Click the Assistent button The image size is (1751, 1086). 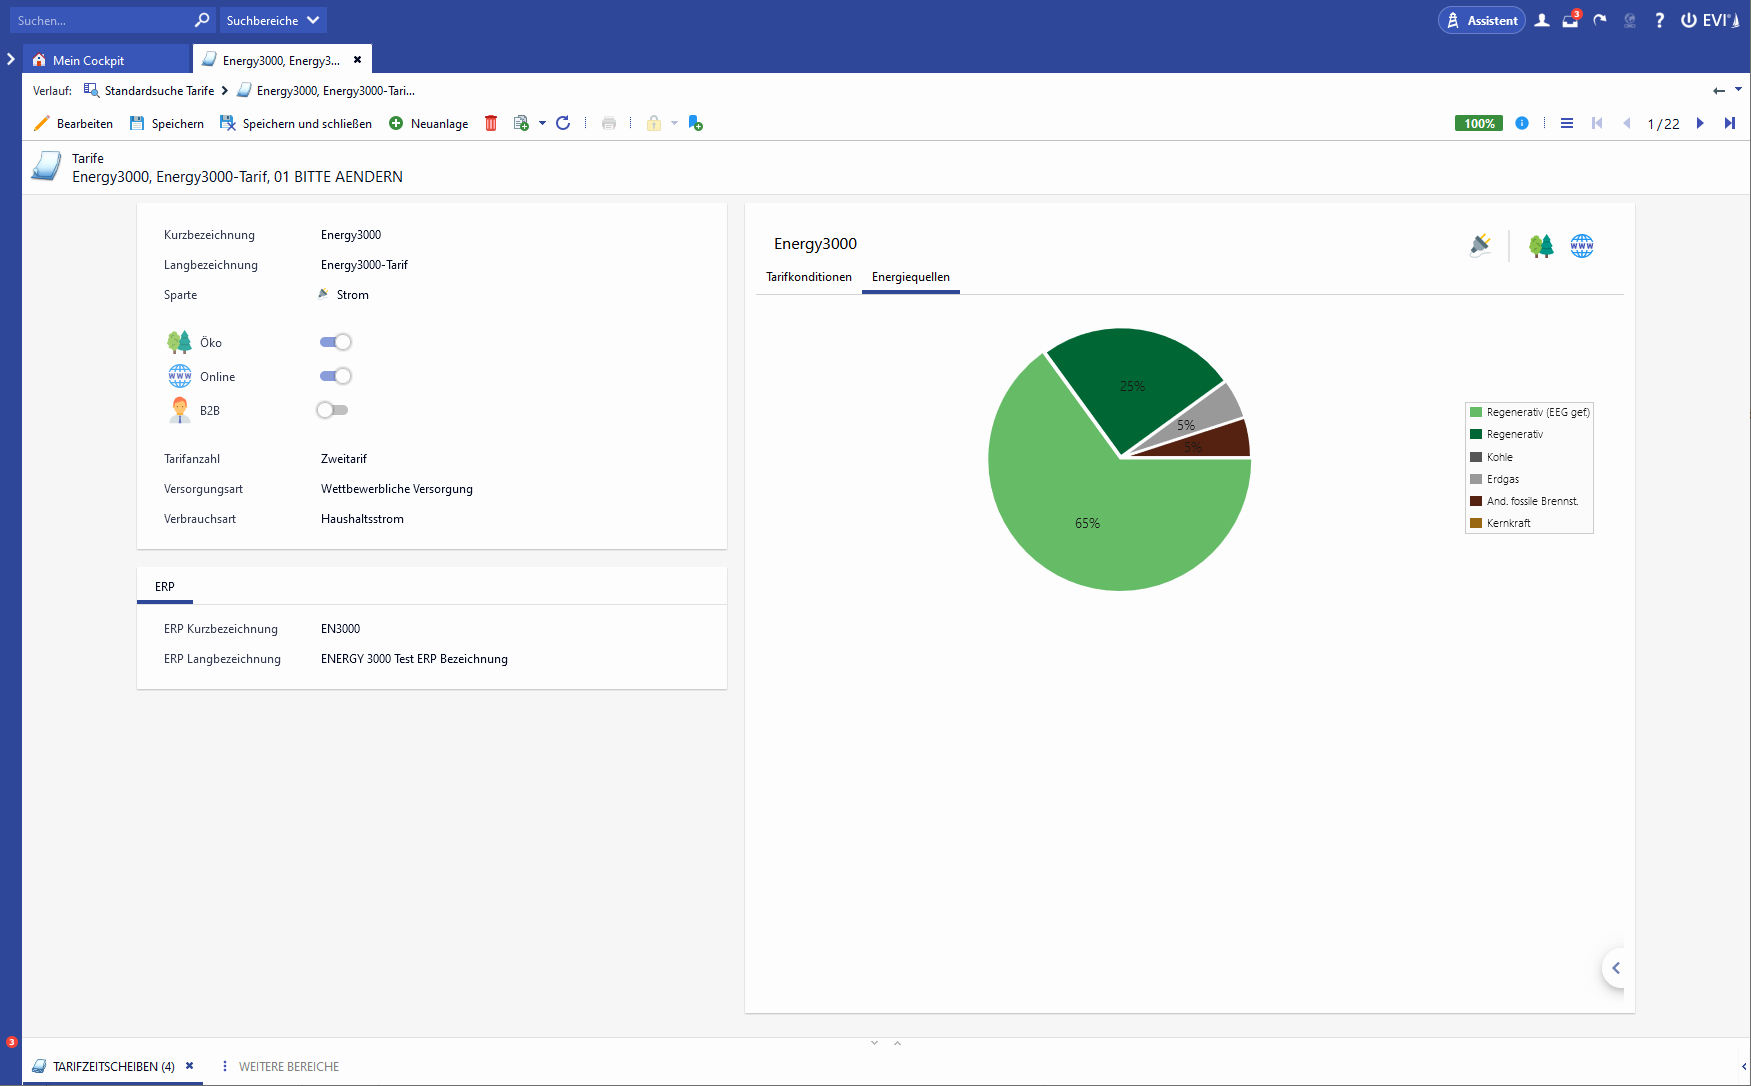[x=1481, y=20]
